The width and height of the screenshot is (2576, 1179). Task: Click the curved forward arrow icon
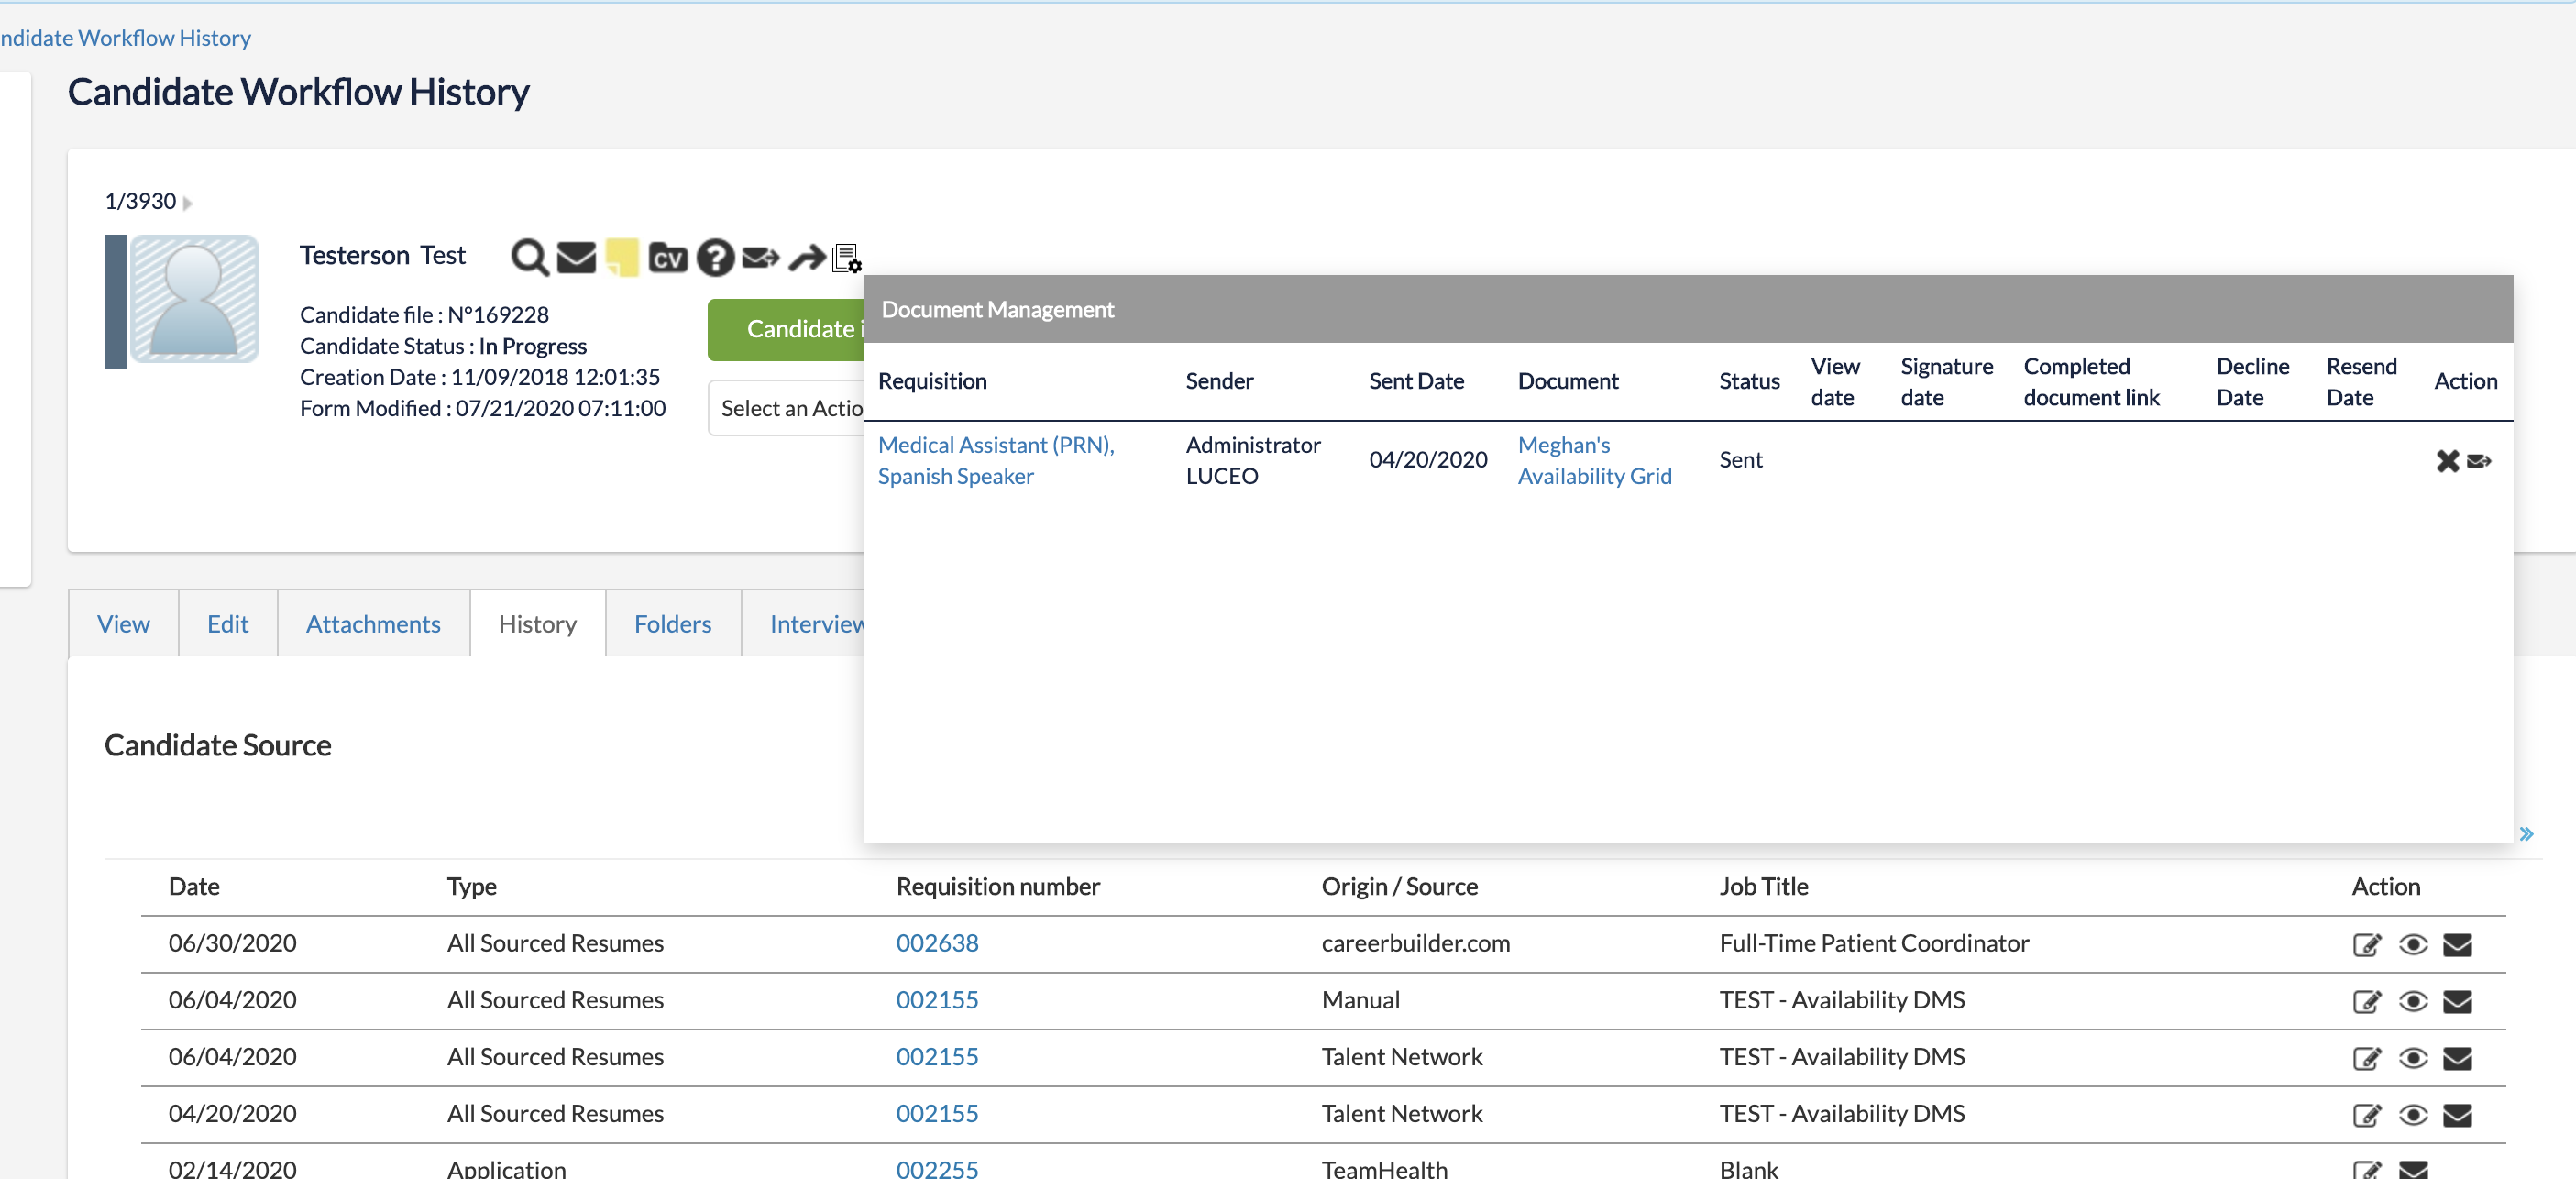(x=806, y=258)
